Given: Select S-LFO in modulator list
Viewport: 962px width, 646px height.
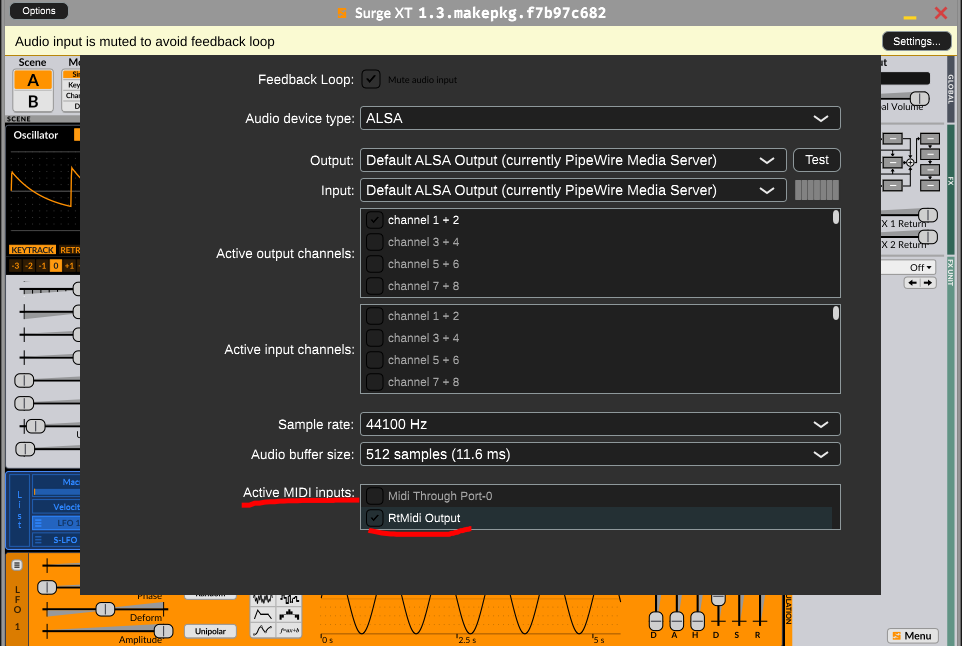Looking at the screenshot, I should 56,540.
